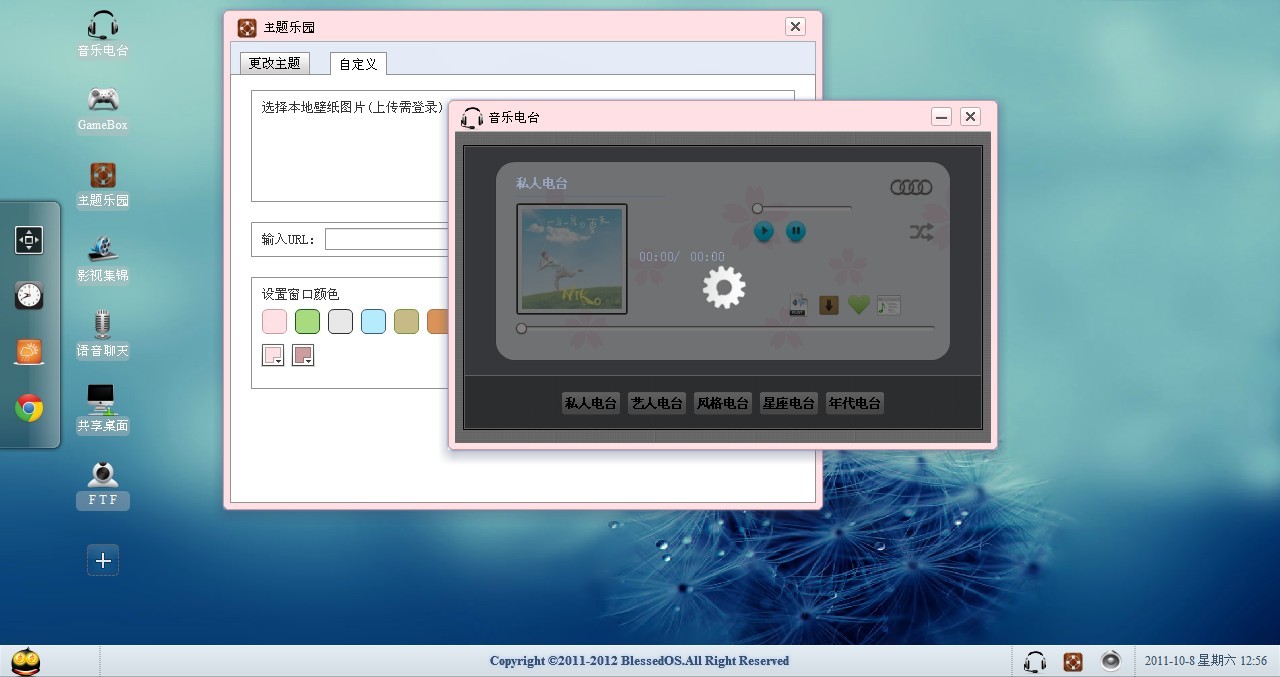The height and width of the screenshot is (677, 1280).
Task: Open 音乐电台 from the taskbar tray
Action: click(1034, 661)
